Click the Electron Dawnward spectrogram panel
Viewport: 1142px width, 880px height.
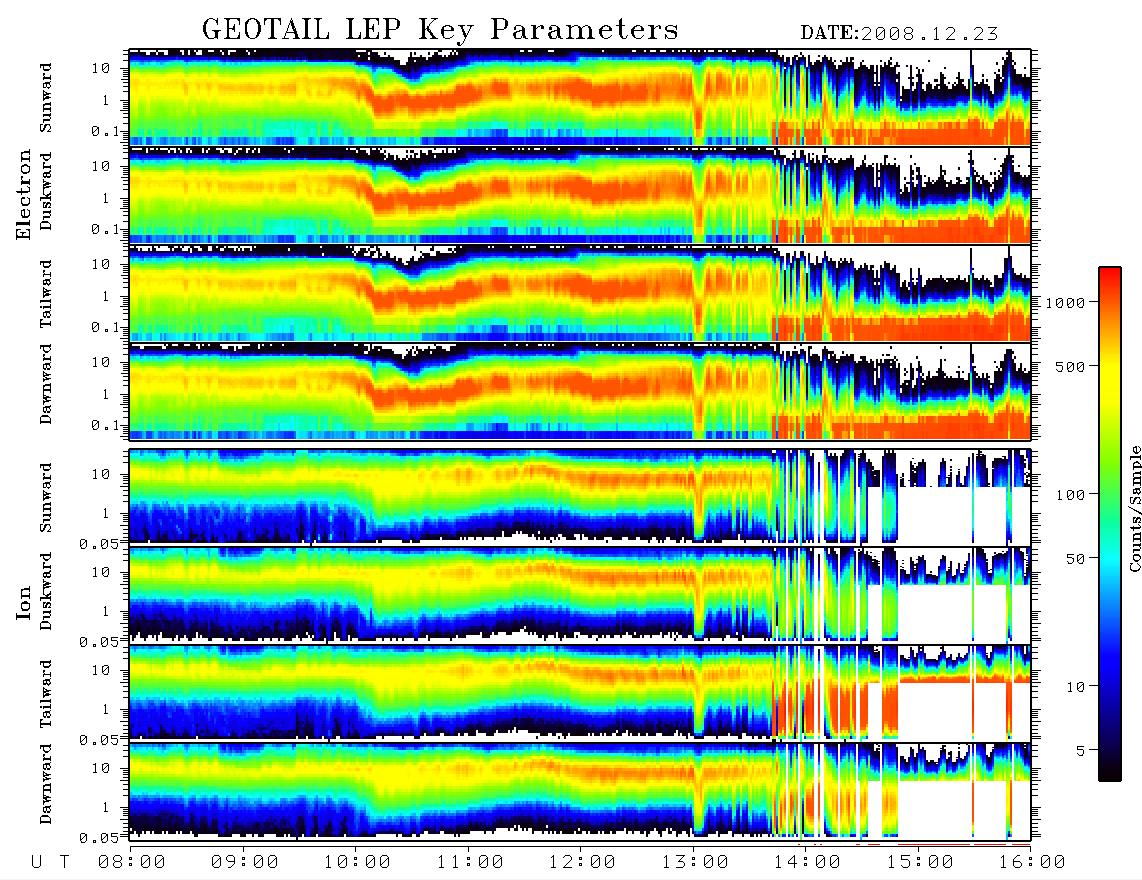[580, 391]
